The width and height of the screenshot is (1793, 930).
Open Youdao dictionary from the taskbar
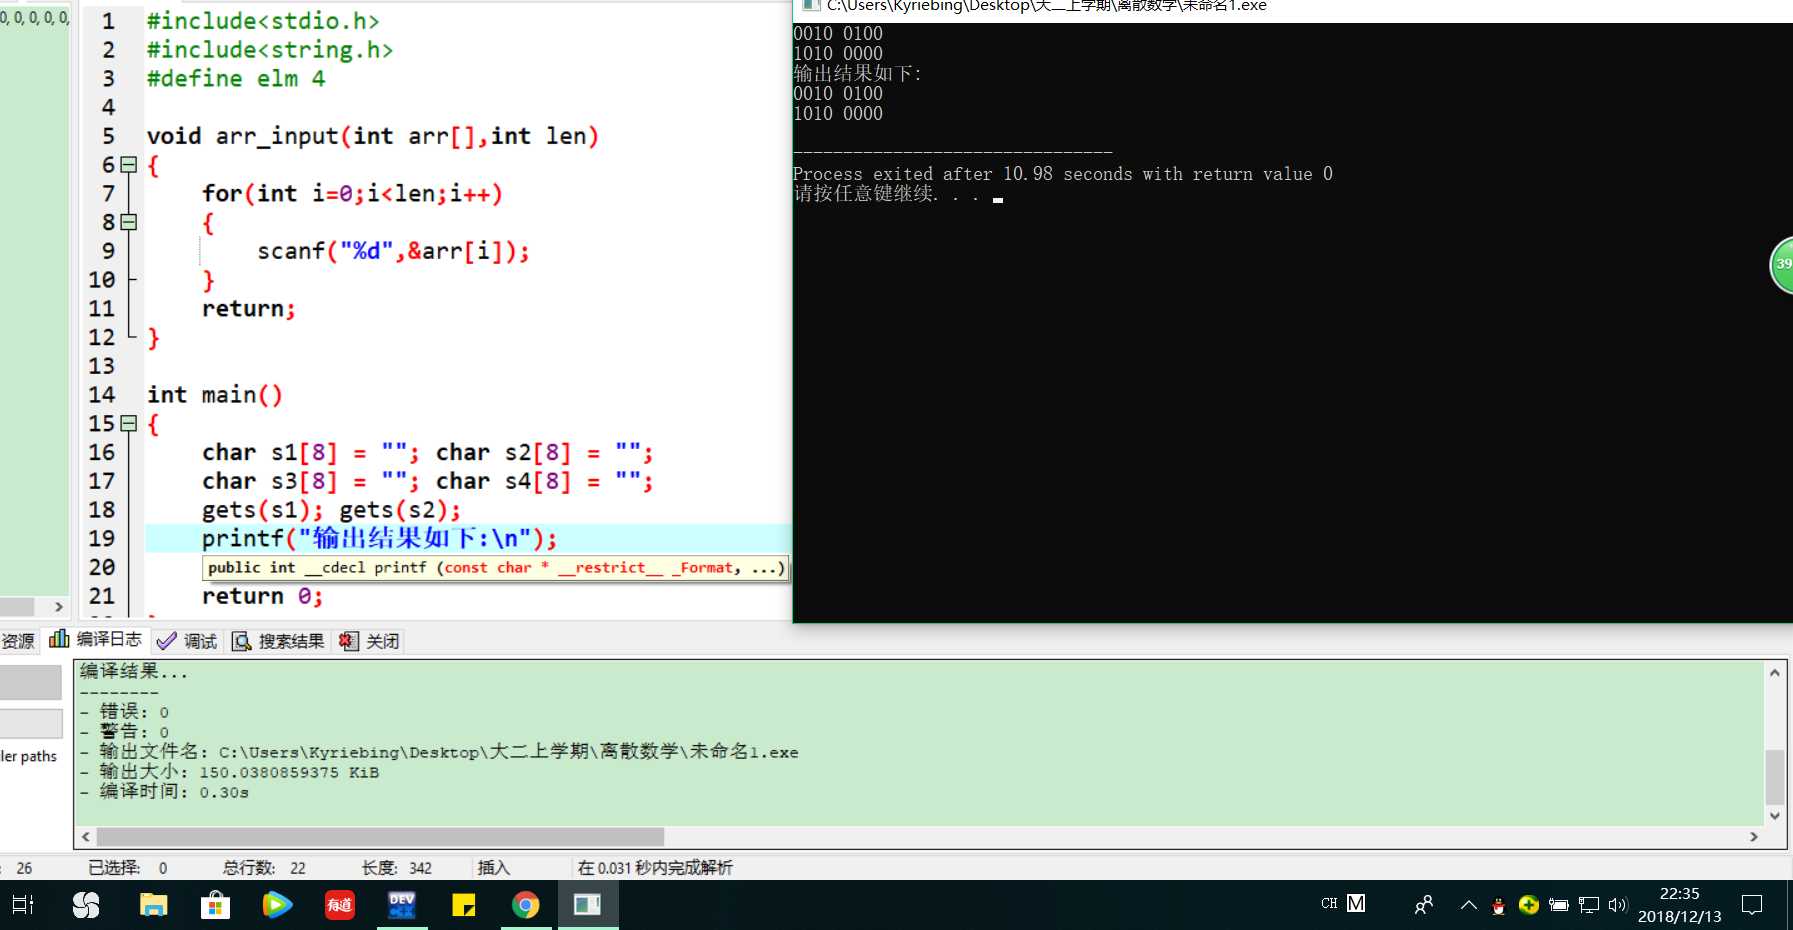[340, 905]
